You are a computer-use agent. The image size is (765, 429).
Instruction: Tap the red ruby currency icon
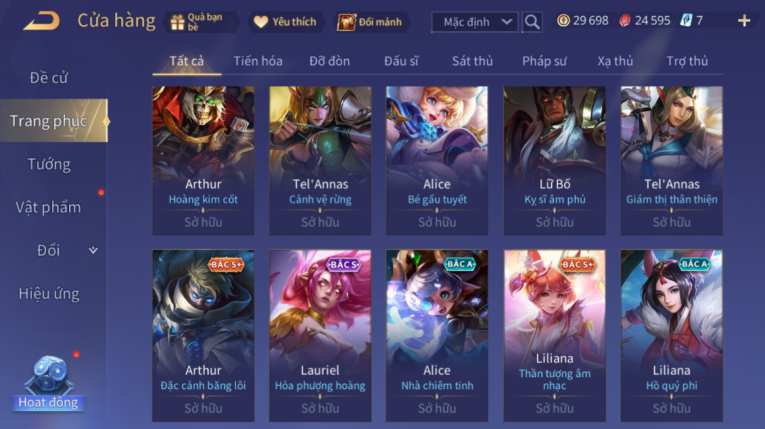[624, 20]
